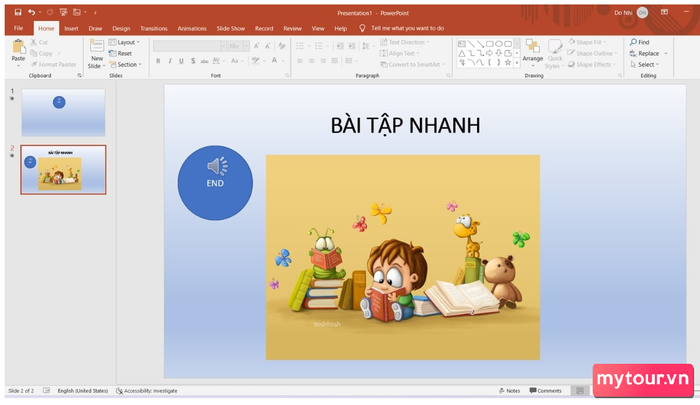Save the presentation from Quick Access Toolbar
This screenshot has height=405, width=700.
point(18,13)
